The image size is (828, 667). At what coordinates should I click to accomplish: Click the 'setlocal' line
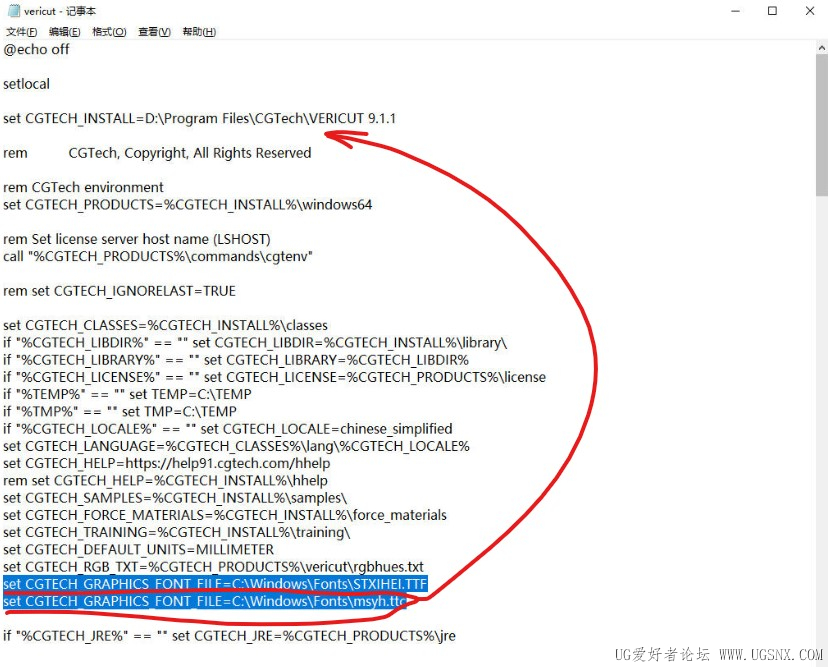click(26, 84)
